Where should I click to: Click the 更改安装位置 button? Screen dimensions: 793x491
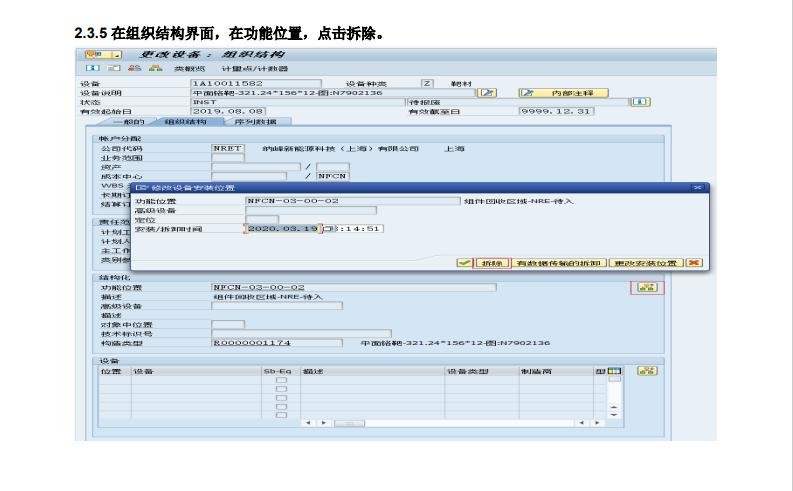(645, 263)
